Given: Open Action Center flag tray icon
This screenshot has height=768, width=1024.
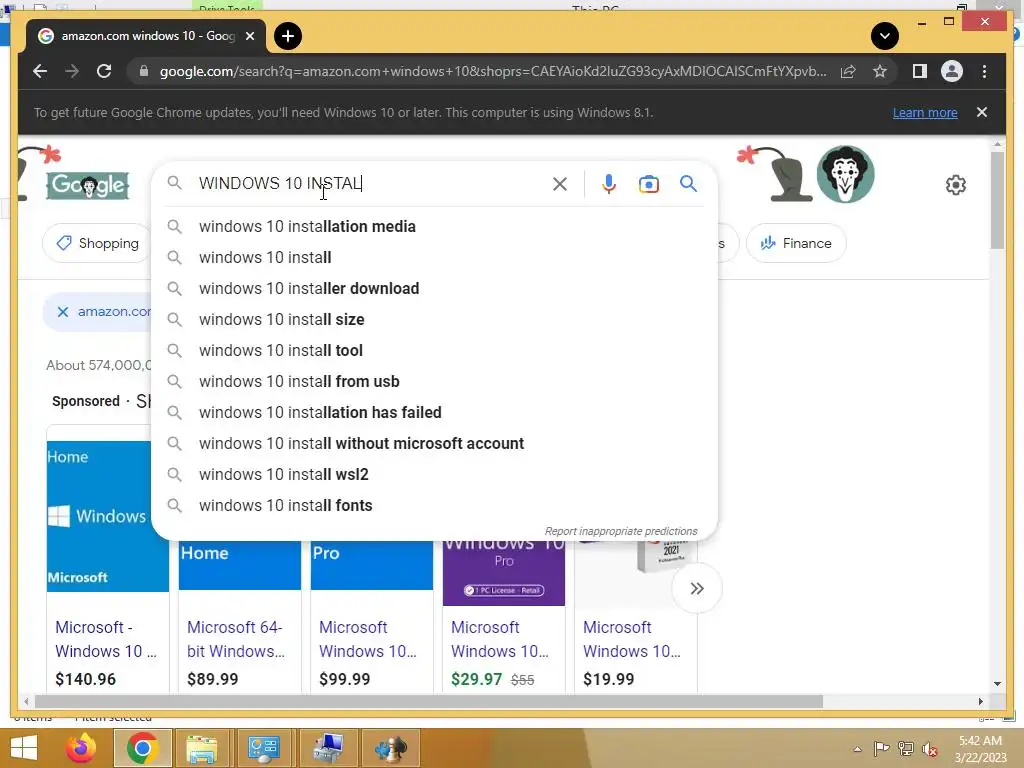Looking at the screenshot, I should (x=881, y=749).
